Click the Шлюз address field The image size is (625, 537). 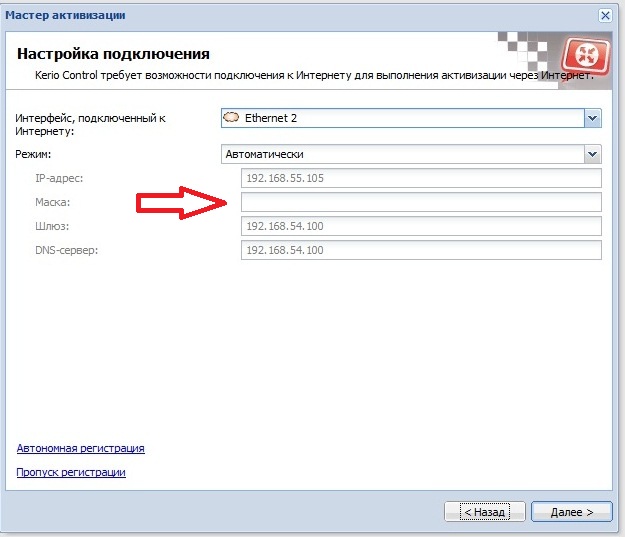(420, 226)
